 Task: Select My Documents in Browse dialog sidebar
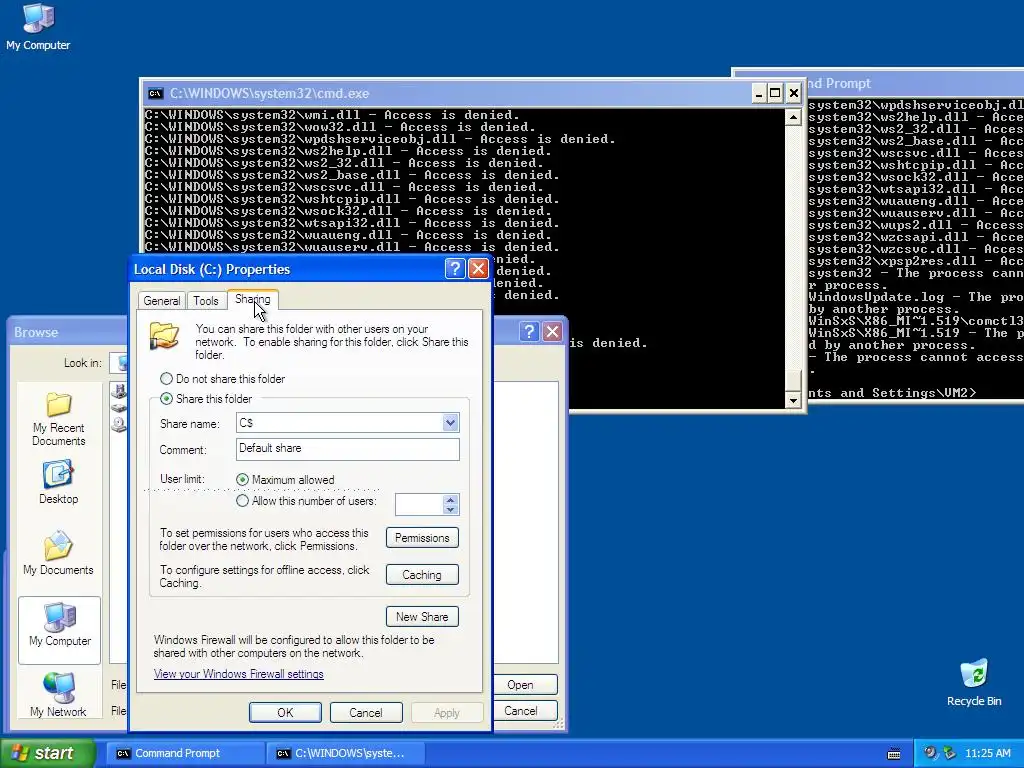coord(58,553)
